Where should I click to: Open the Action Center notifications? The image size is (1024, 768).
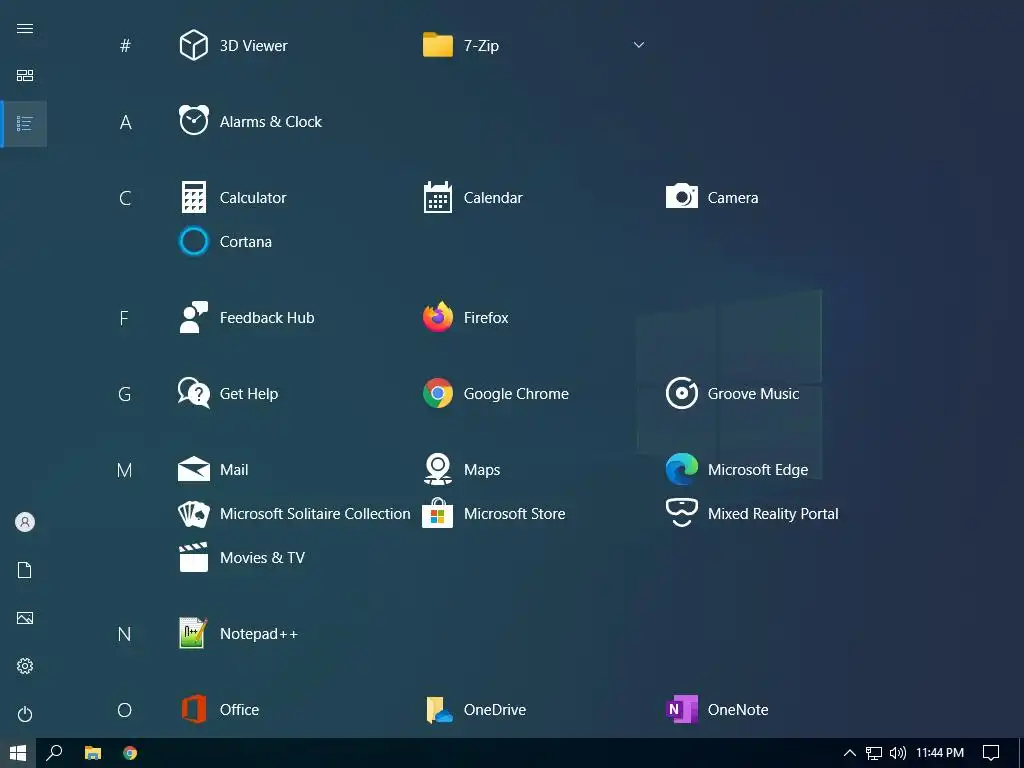[x=991, y=753]
